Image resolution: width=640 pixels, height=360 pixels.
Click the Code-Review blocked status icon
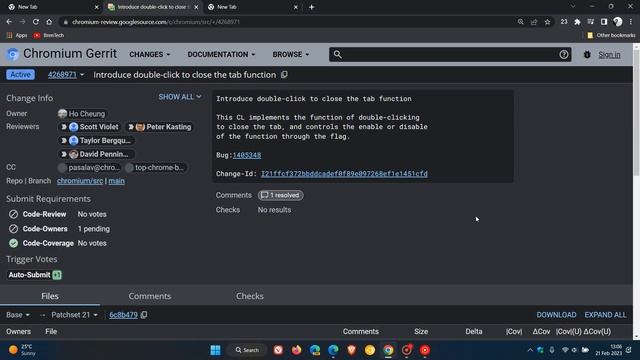(13, 214)
